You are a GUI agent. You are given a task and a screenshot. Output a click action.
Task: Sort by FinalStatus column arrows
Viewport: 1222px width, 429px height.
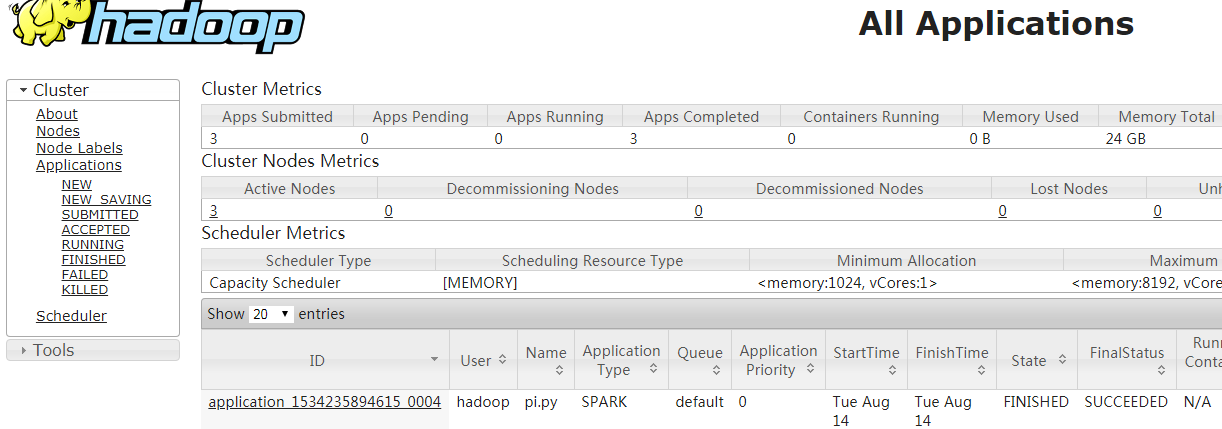[1162, 369]
